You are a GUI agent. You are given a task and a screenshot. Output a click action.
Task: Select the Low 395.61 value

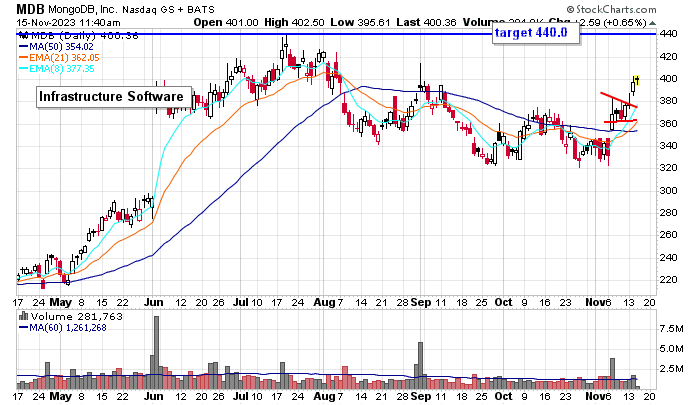360,22
